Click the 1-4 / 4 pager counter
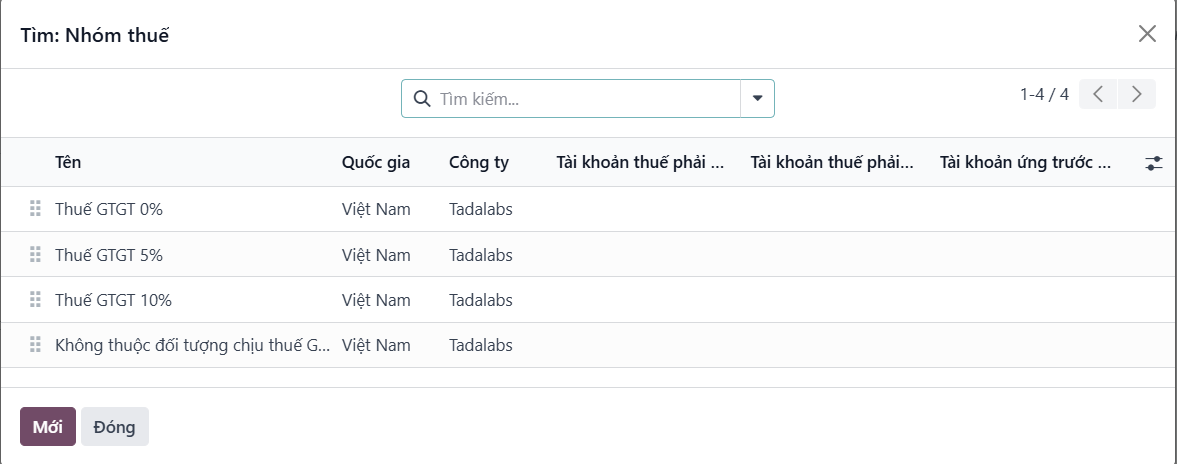 [1044, 94]
